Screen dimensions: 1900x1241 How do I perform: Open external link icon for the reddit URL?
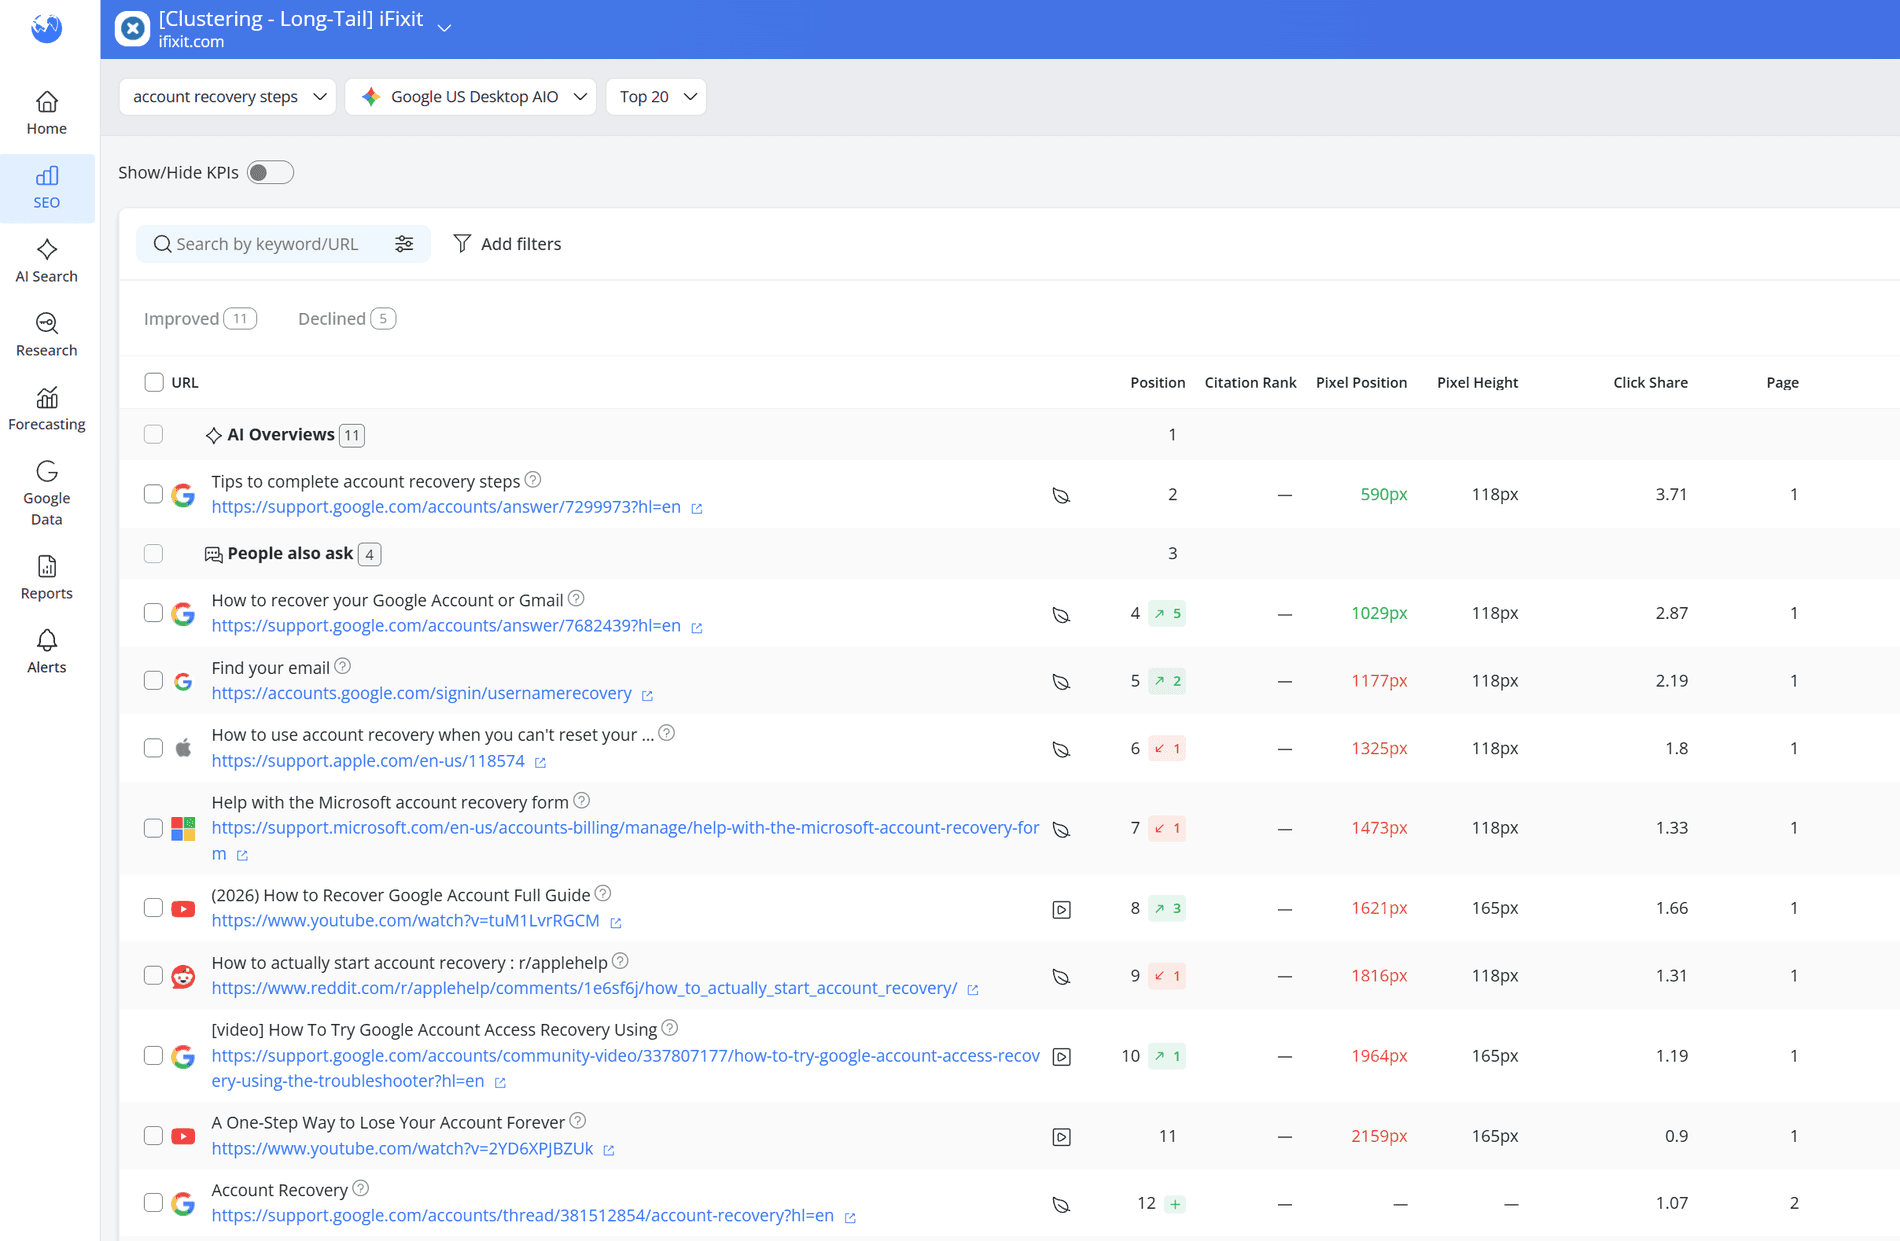pyautogui.click(x=973, y=990)
